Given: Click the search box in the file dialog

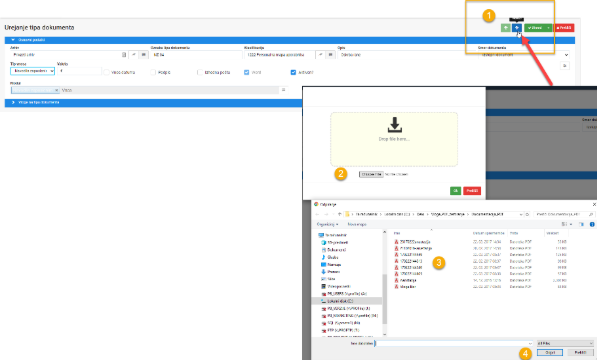Looking at the screenshot, I should tap(563, 214).
